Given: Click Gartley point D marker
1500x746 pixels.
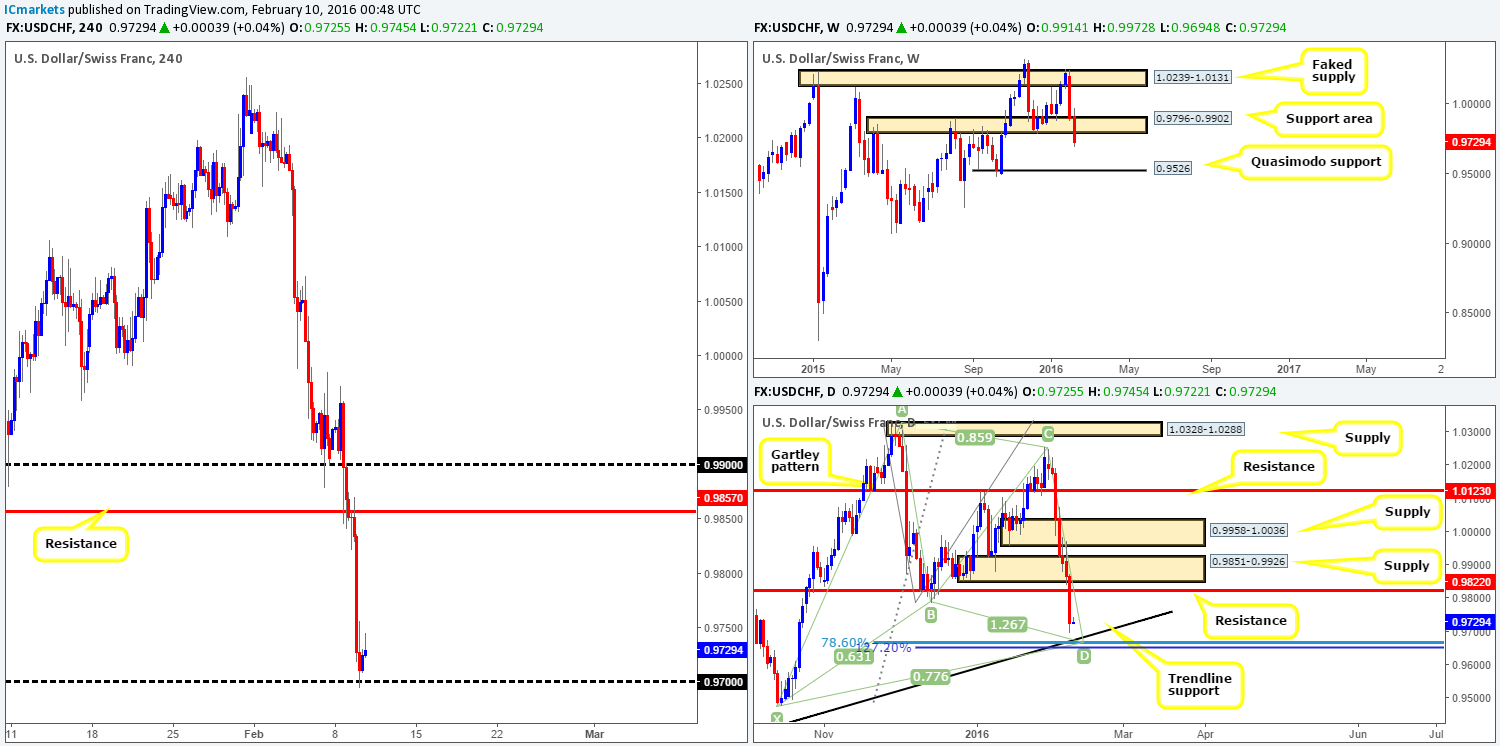Looking at the screenshot, I should click(1085, 654).
